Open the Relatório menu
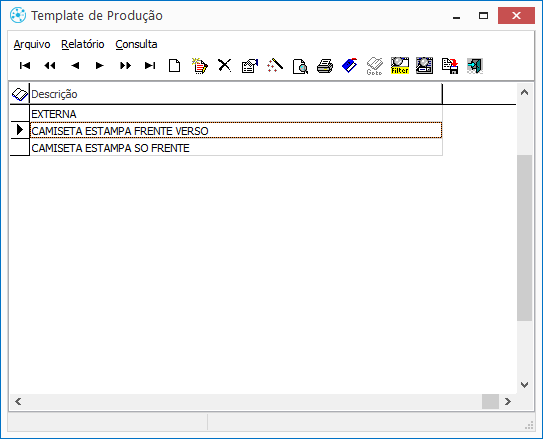This screenshot has height=439, width=543. (83, 44)
